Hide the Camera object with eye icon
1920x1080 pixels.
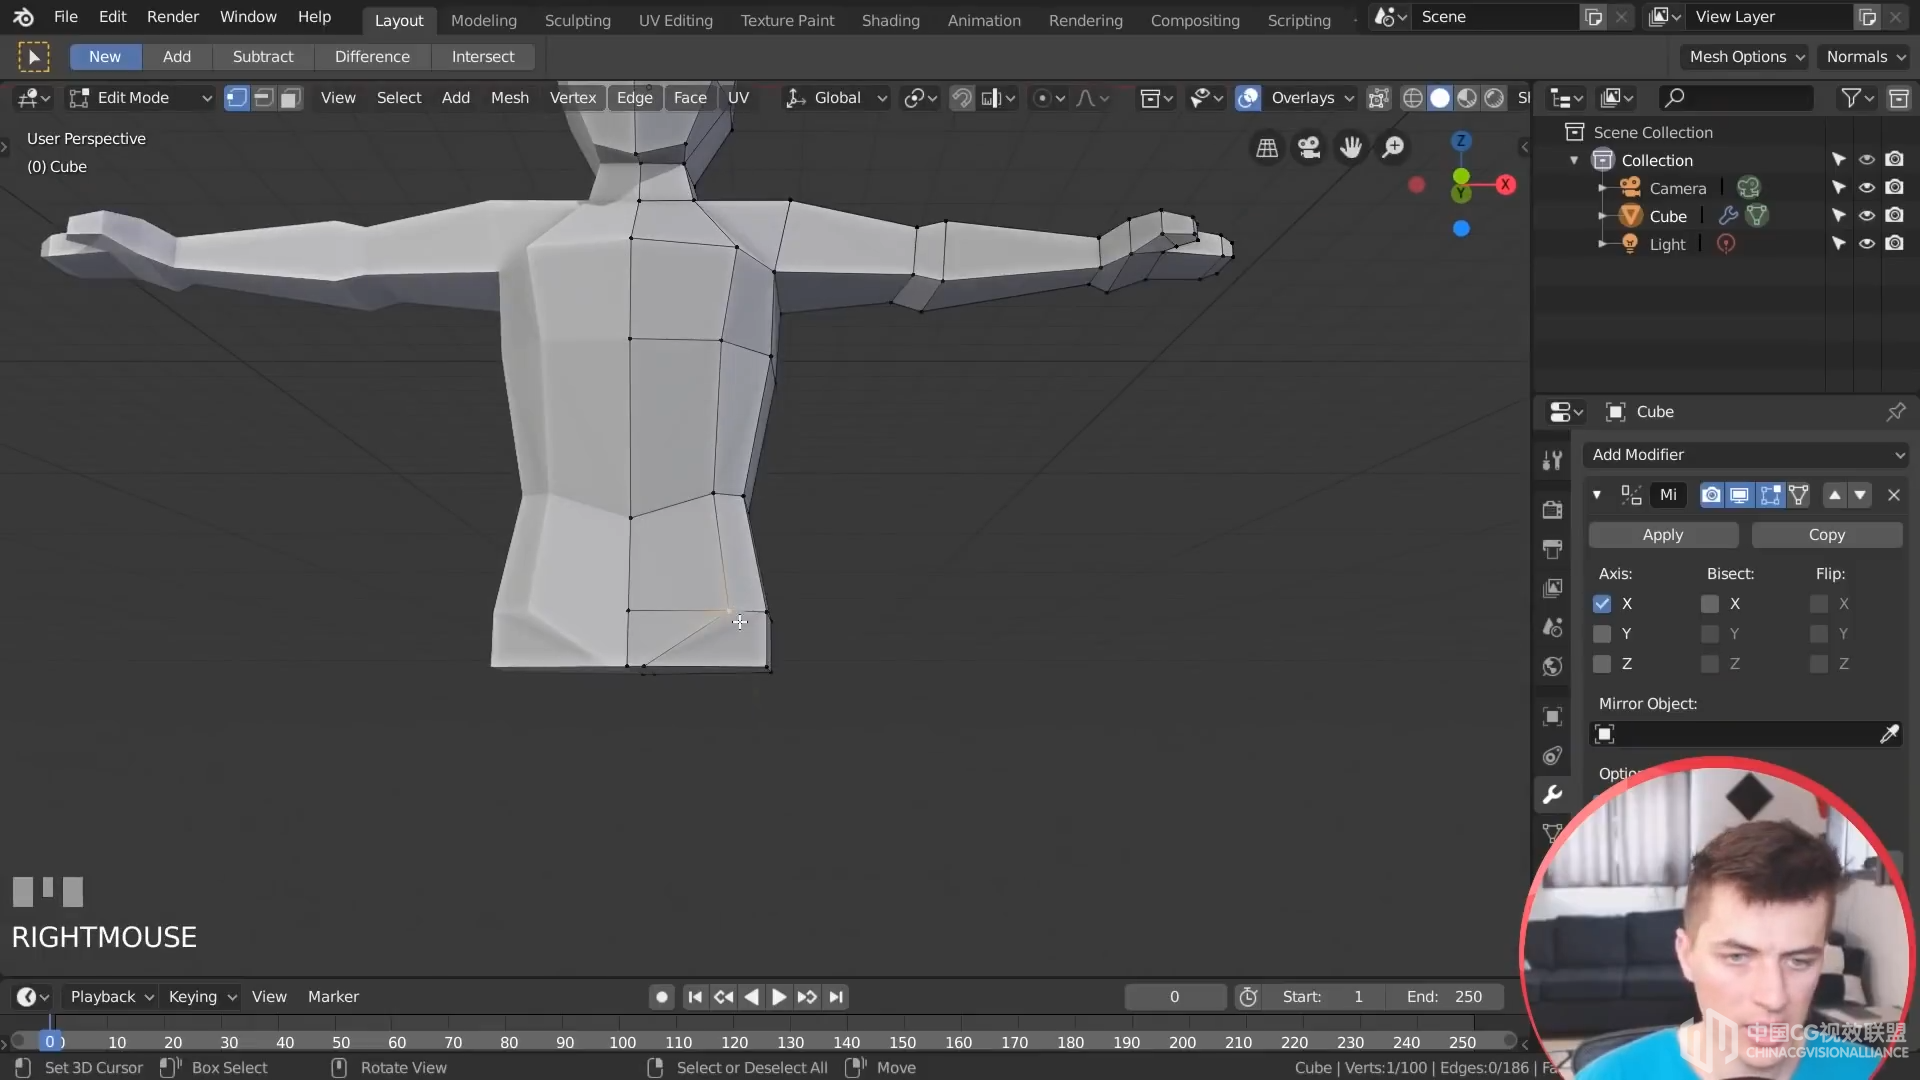[1867, 188]
